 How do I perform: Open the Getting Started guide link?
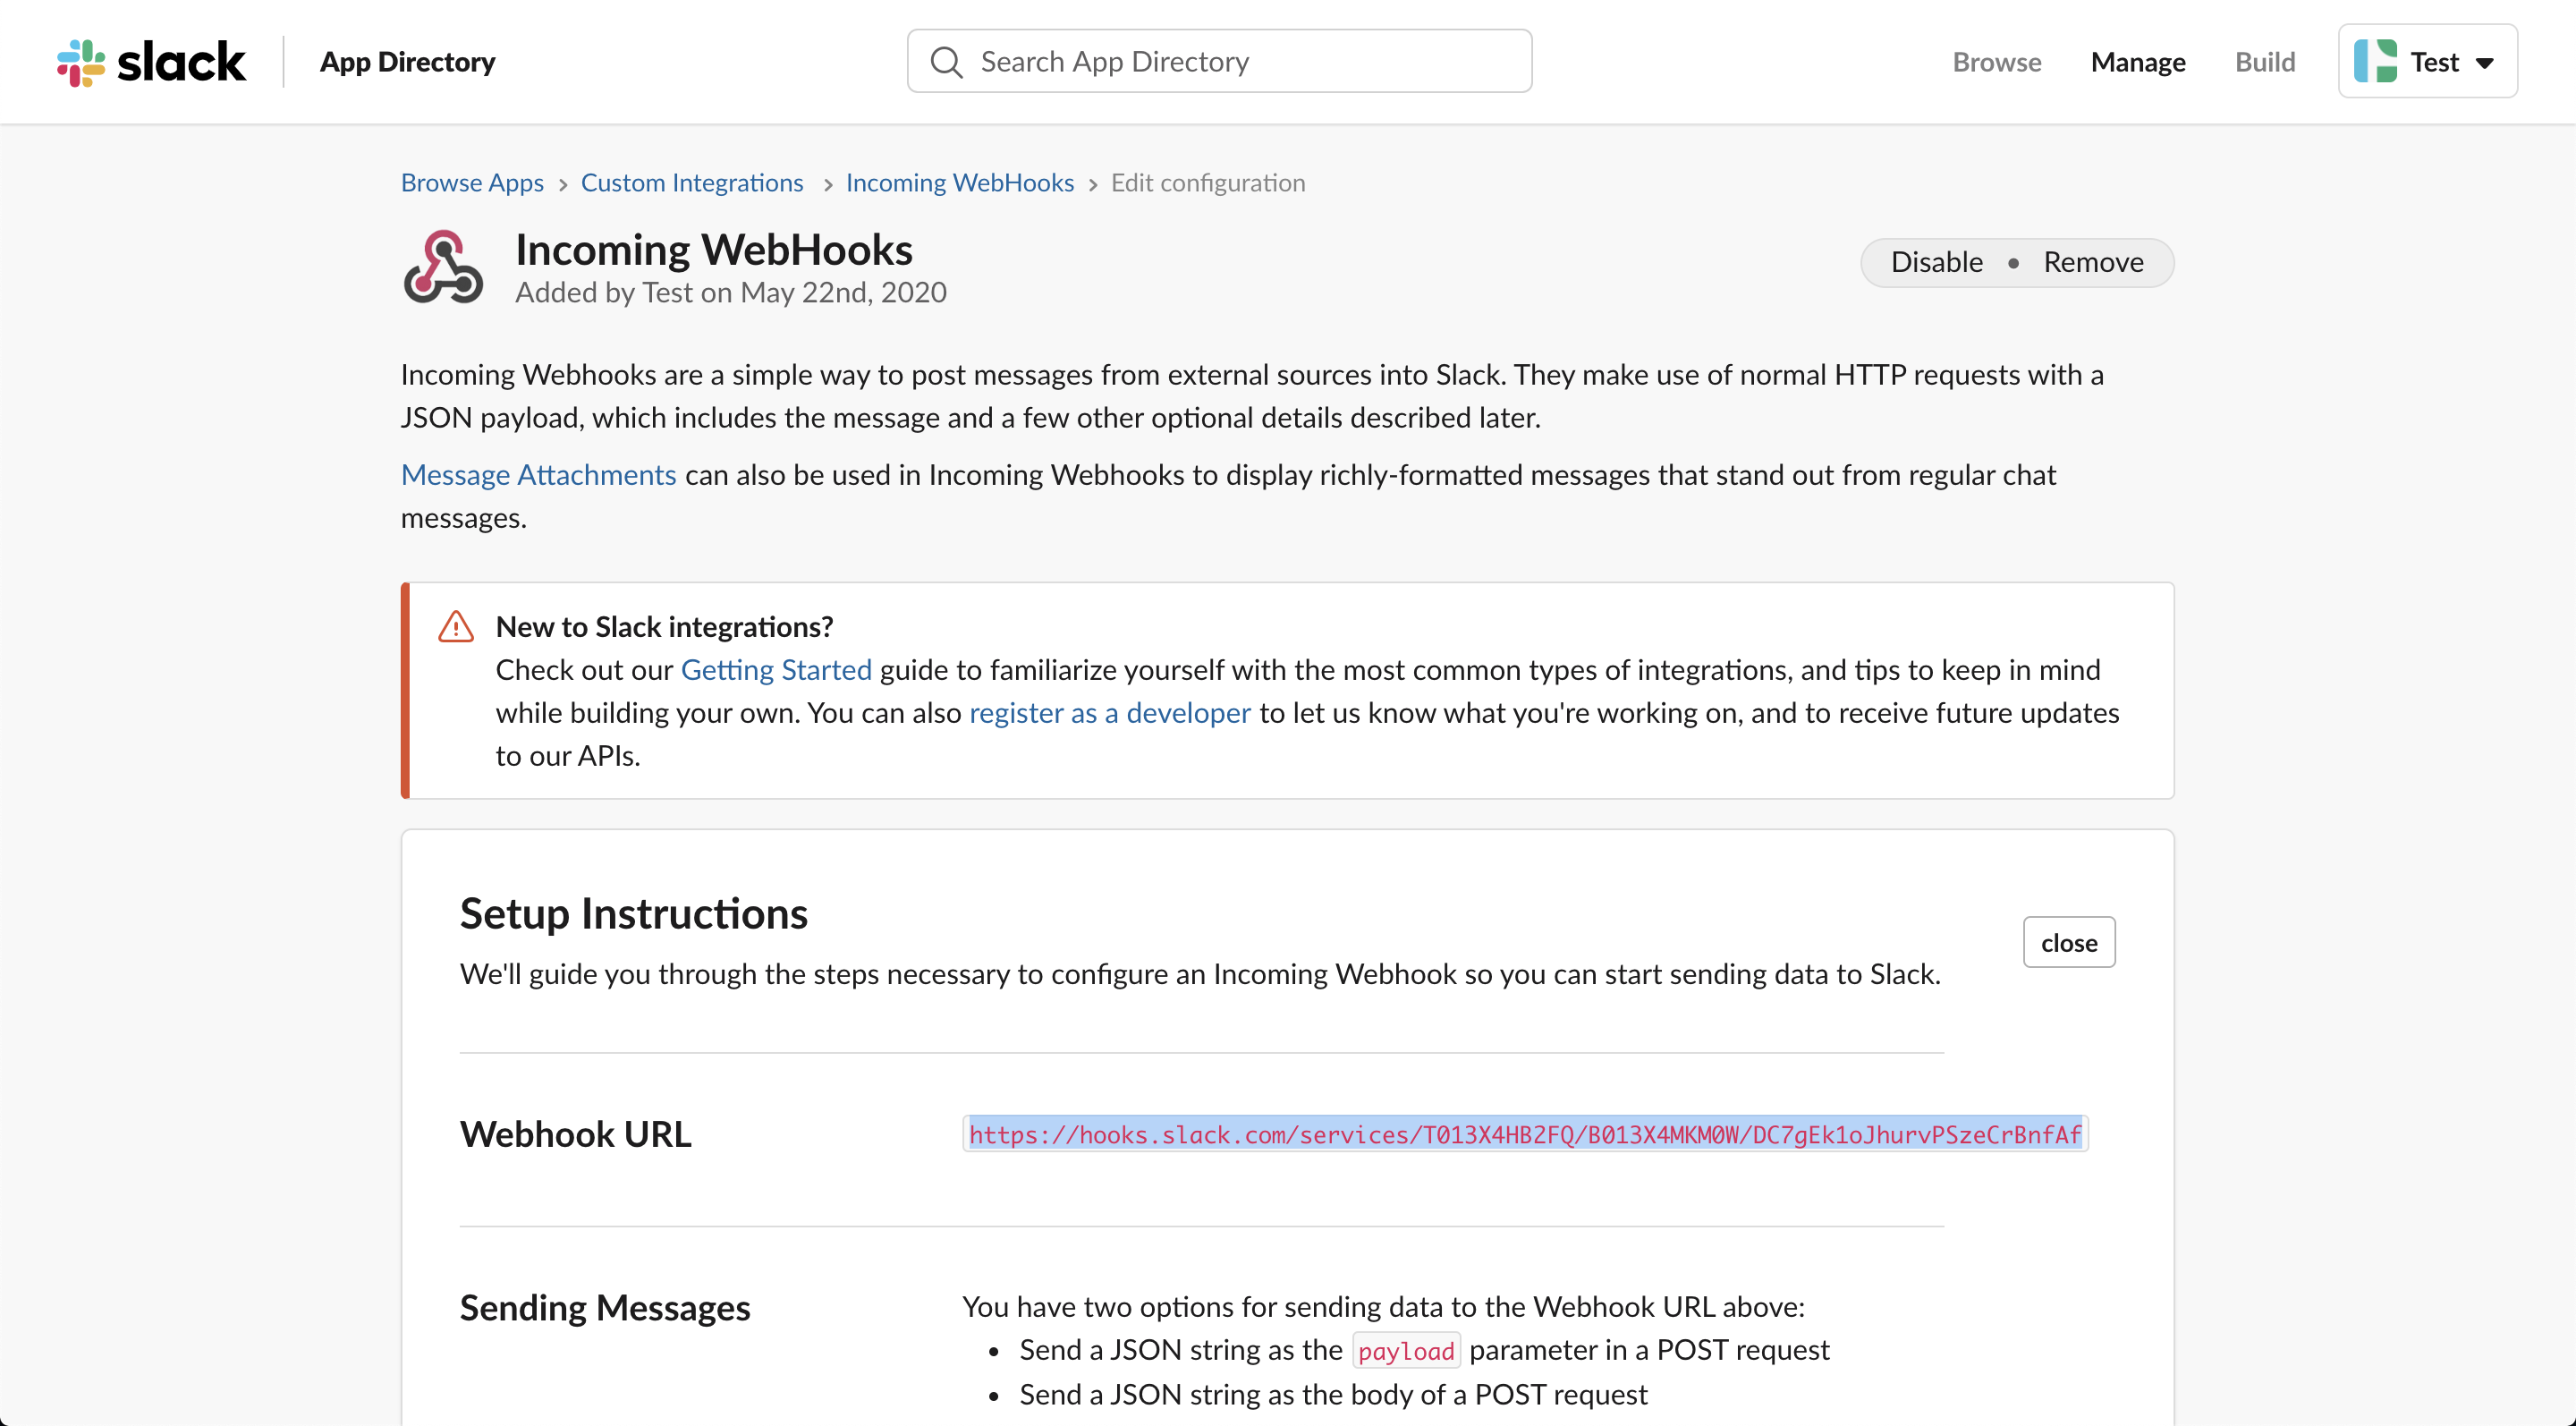pyautogui.click(x=776, y=669)
